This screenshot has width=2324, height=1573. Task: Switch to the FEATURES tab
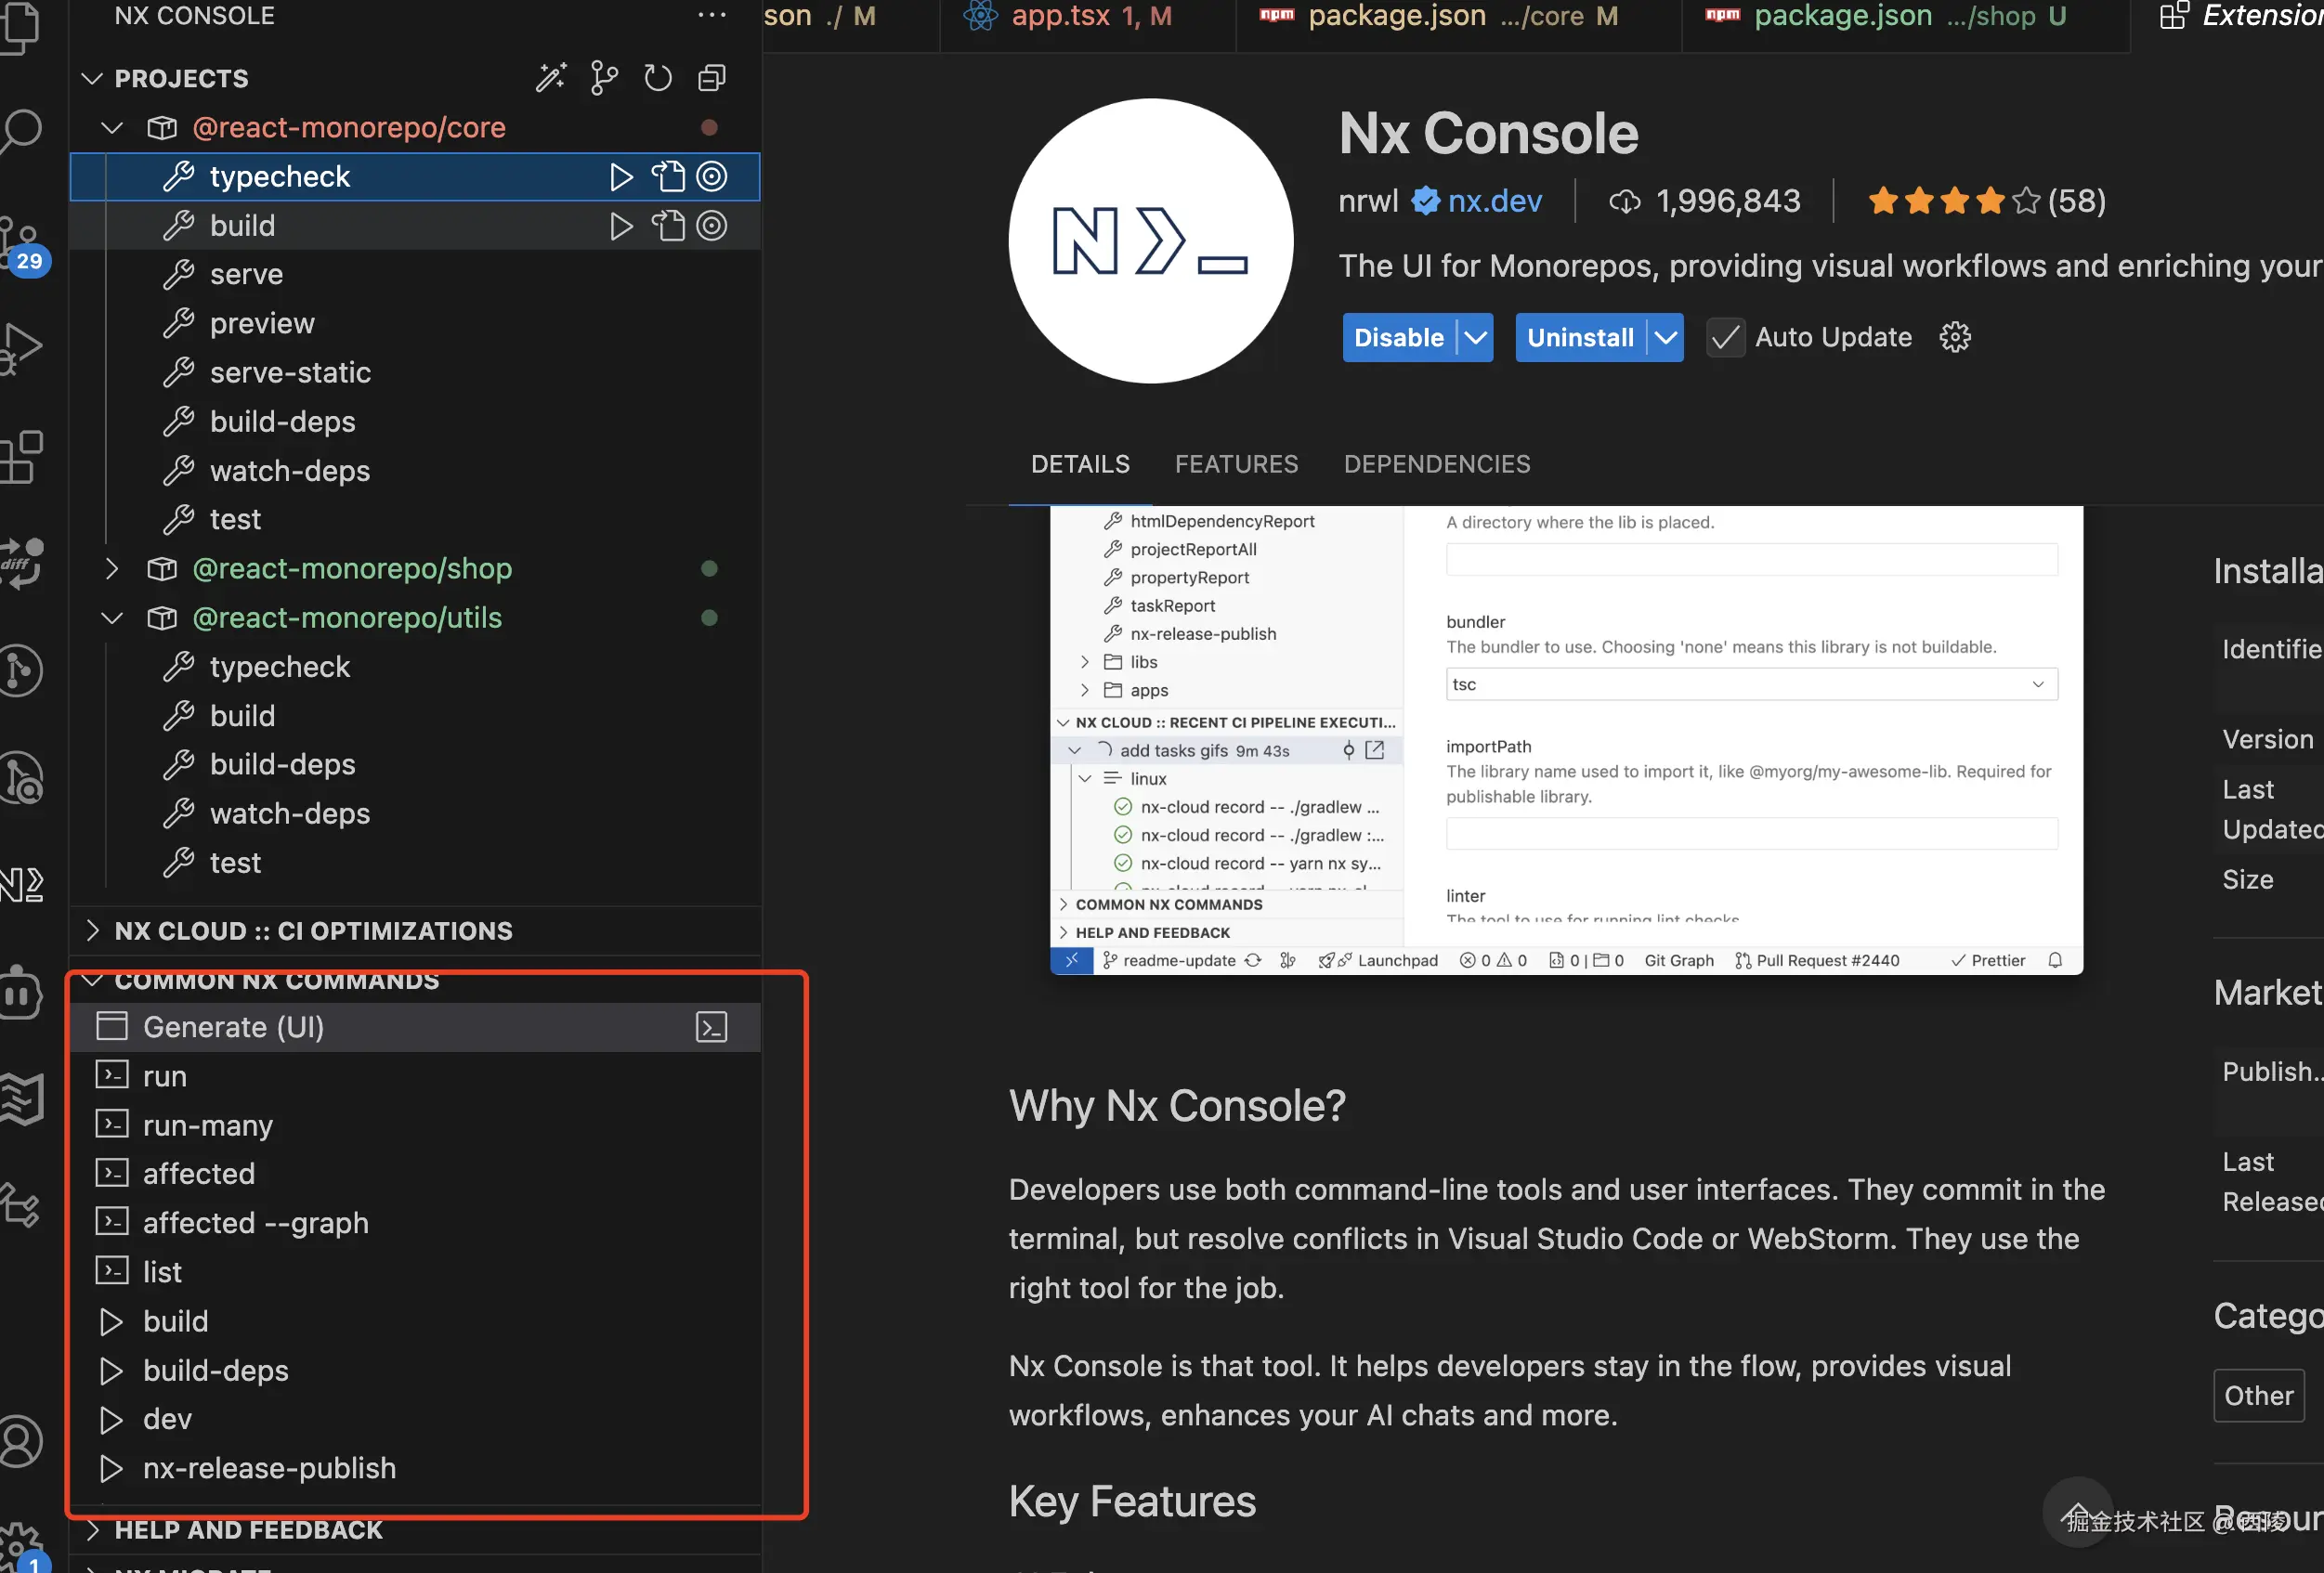click(1236, 464)
